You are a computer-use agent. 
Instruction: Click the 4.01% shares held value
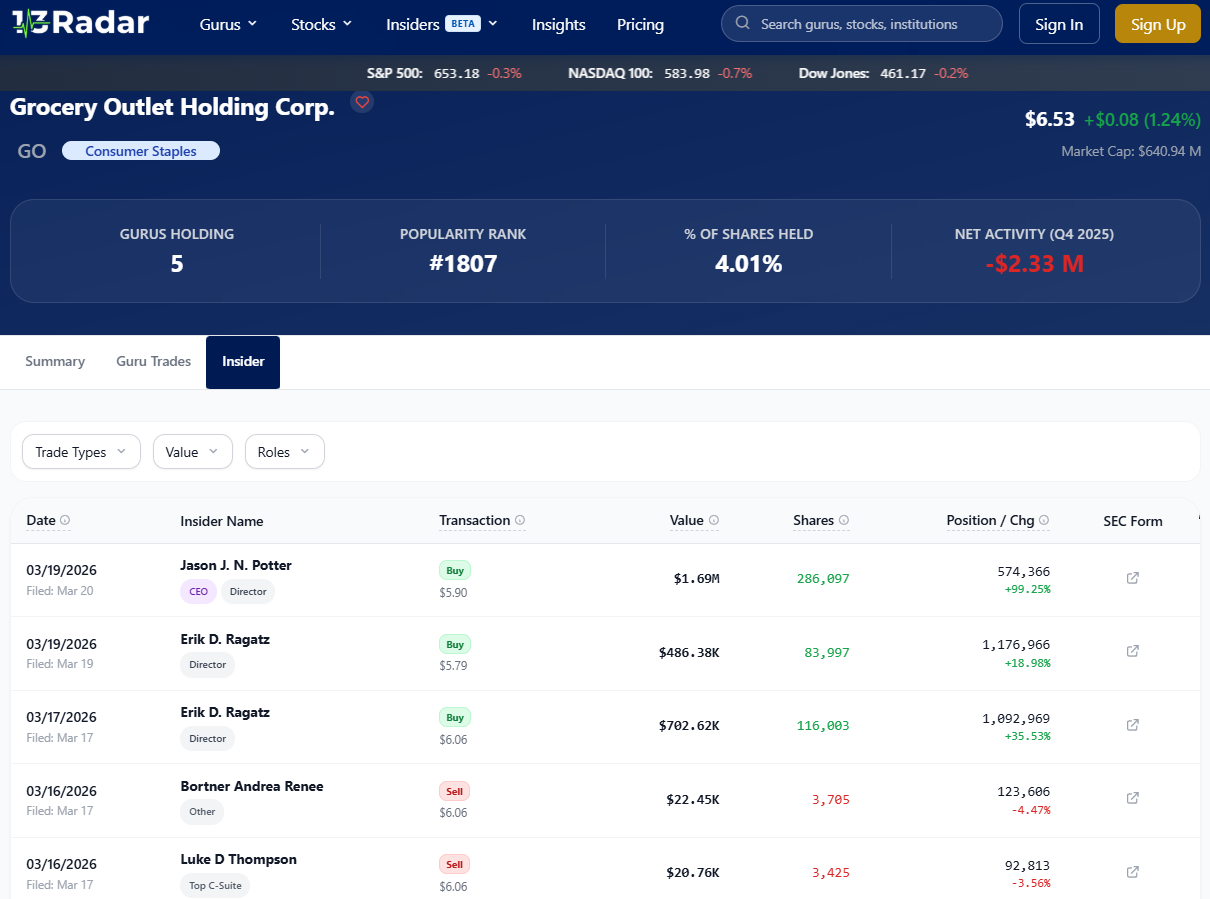click(x=749, y=264)
